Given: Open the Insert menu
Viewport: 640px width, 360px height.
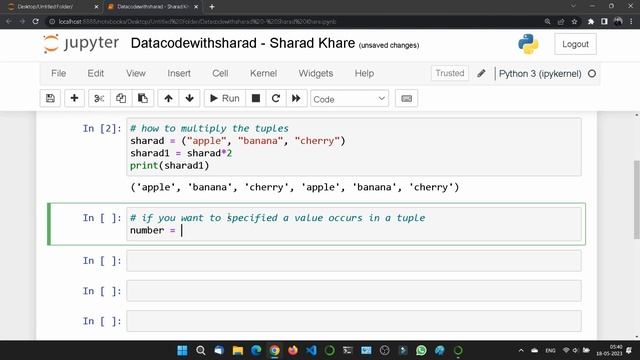Looking at the screenshot, I should [179, 73].
